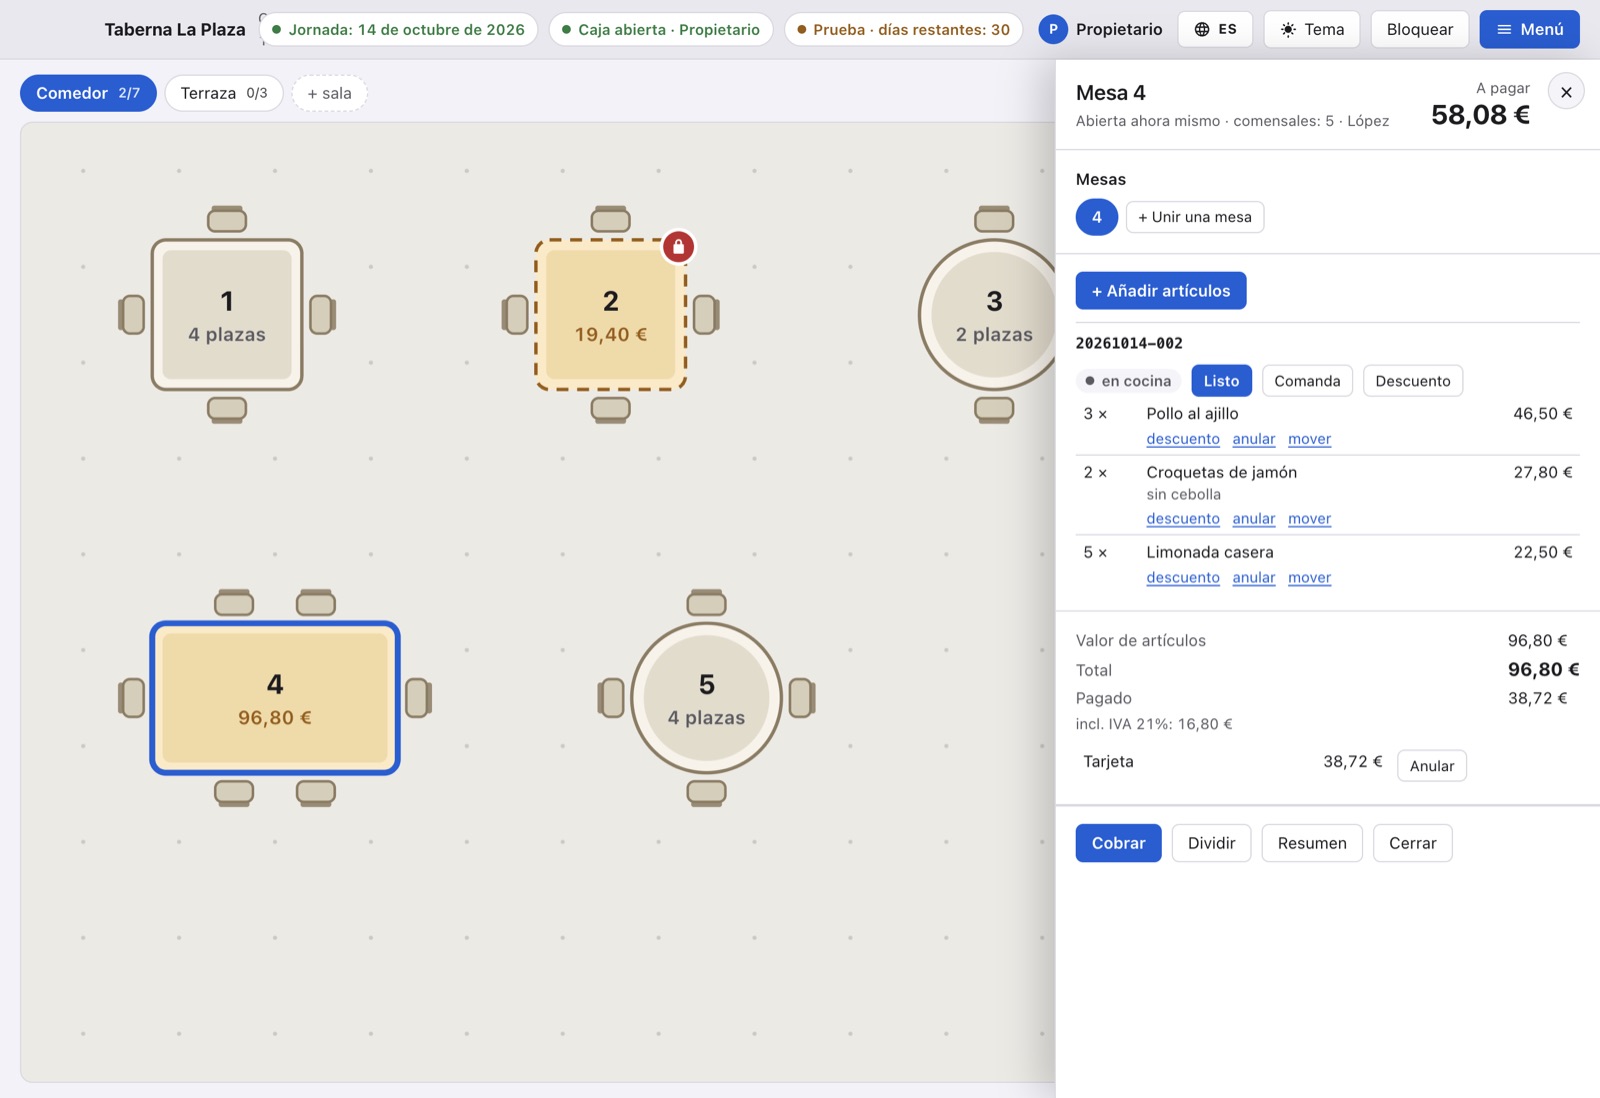
Task: Click descuento link for Pollo al ajillo
Action: click(x=1182, y=439)
